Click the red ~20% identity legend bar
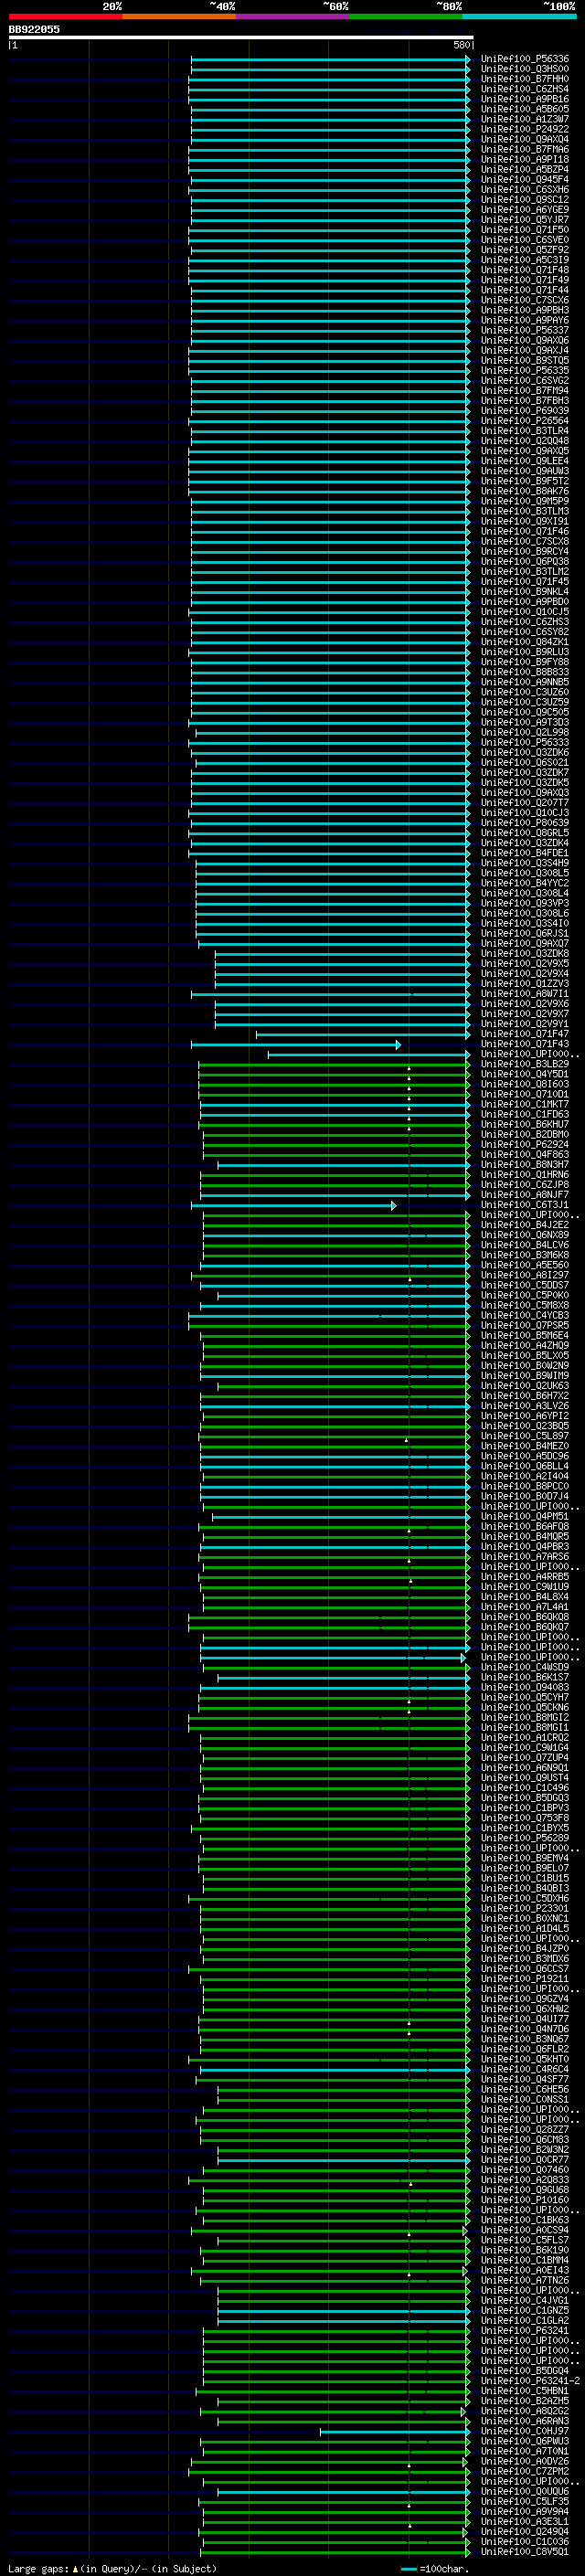The image size is (585, 2576). tap(65, 16)
